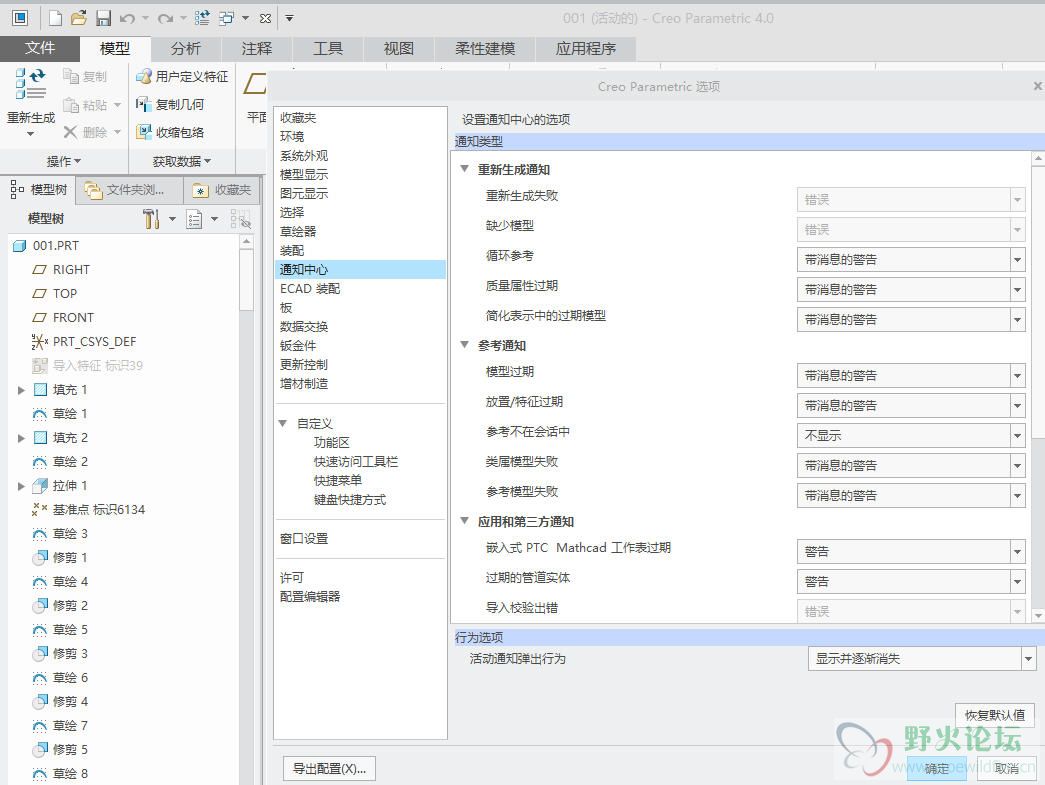The width and height of the screenshot is (1045, 785).
Task: Select 配置编辑器 in options list
Action: [310, 596]
